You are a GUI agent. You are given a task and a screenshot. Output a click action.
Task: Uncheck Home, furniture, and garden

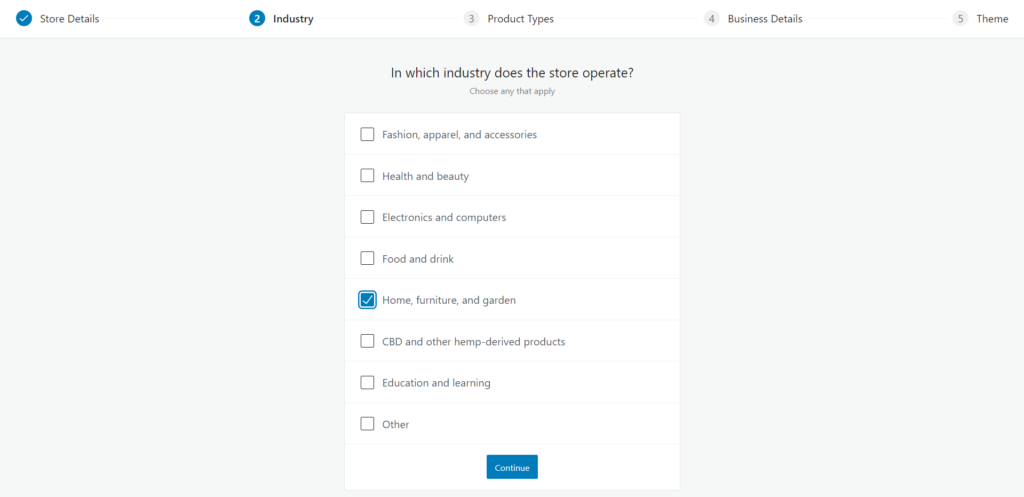pos(367,300)
